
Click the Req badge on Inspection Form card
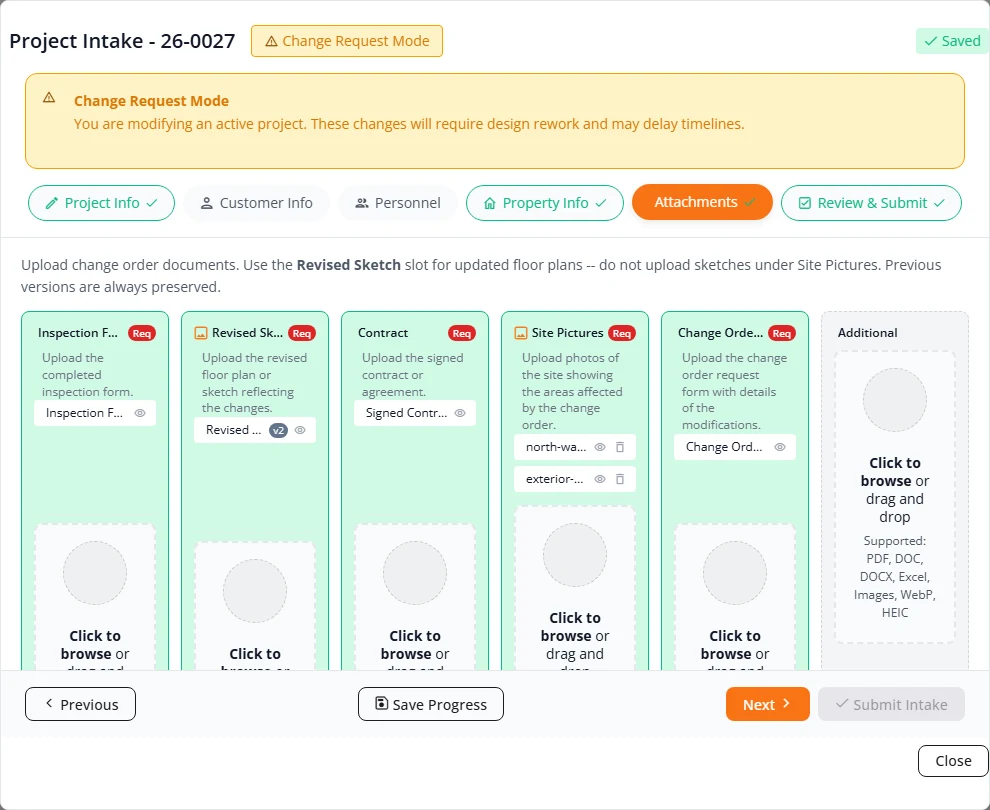click(141, 333)
